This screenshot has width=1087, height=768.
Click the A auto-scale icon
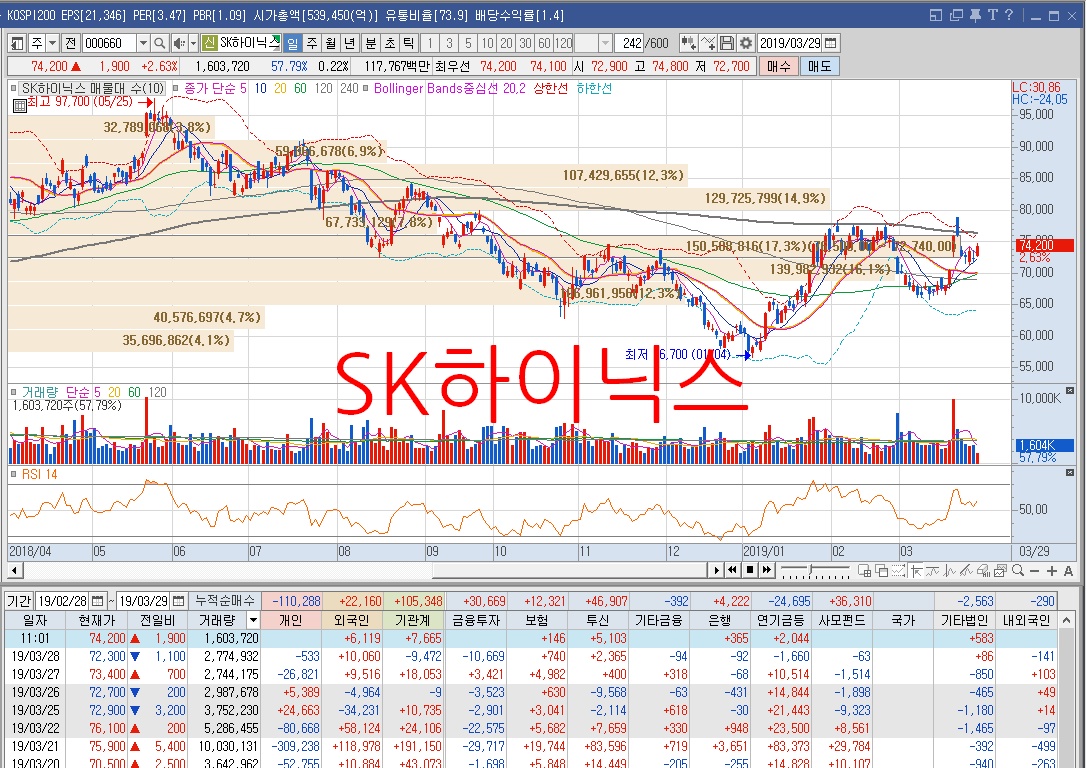1068,571
